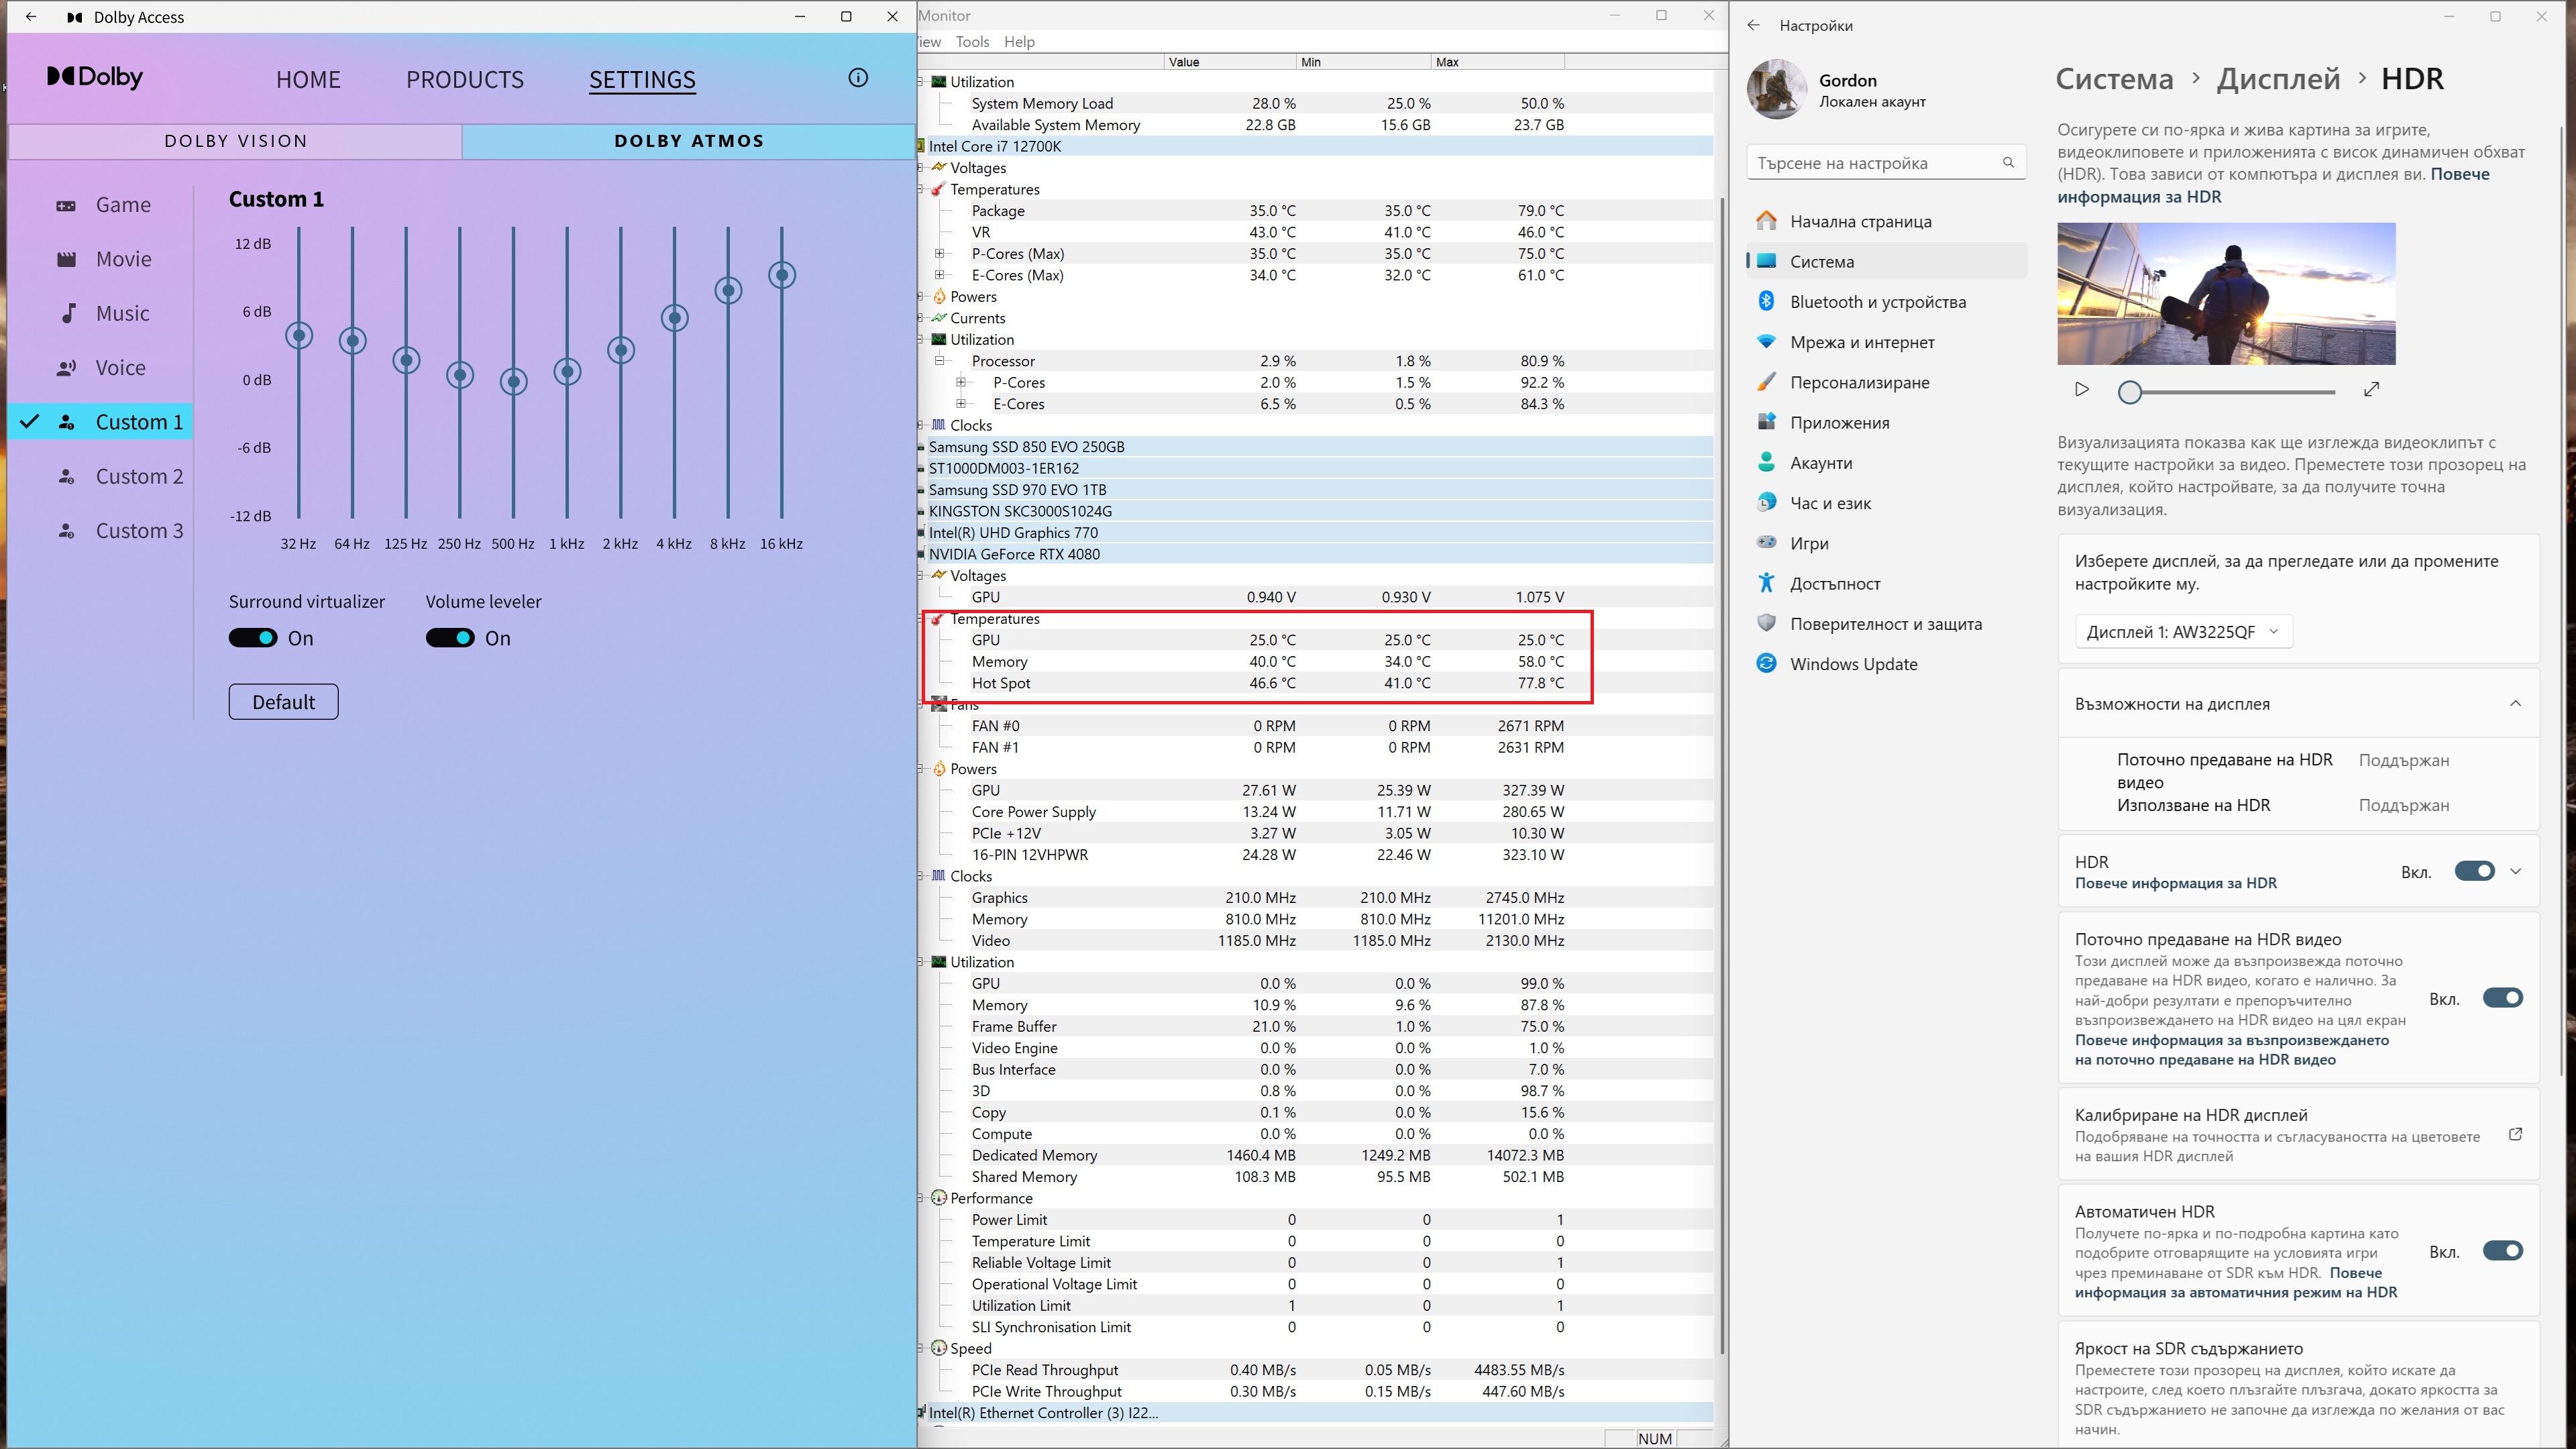Select the Music note preset icon
Viewport: 2576px width, 1449px height.
point(68,314)
